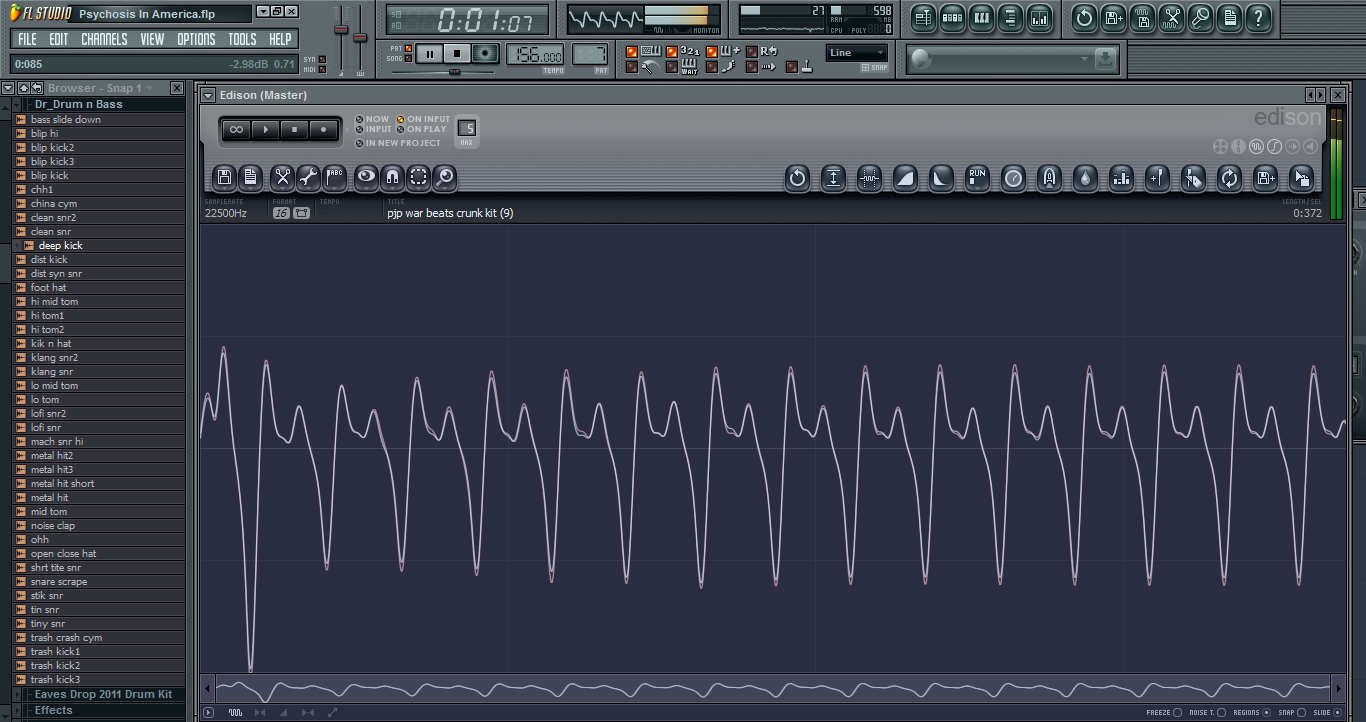Open Edison's zoom magnifier tool
Screen dimensions: 1366x722
pyautogui.click(x=445, y=178)
